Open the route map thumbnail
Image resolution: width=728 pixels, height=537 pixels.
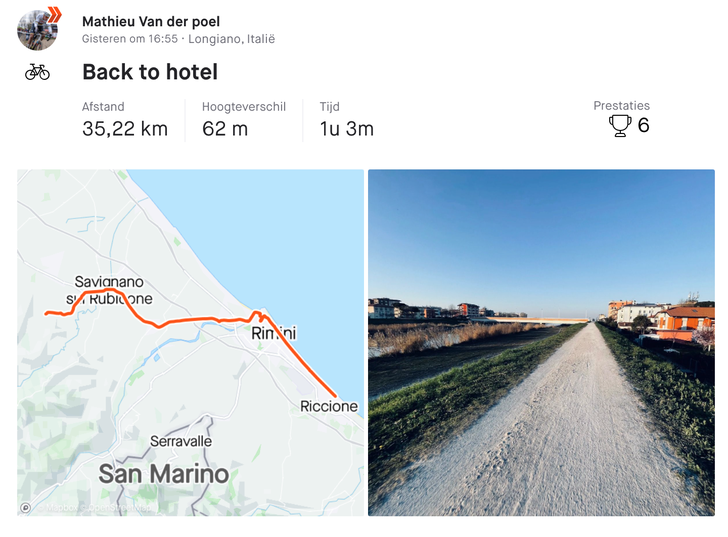click(190, 342)
